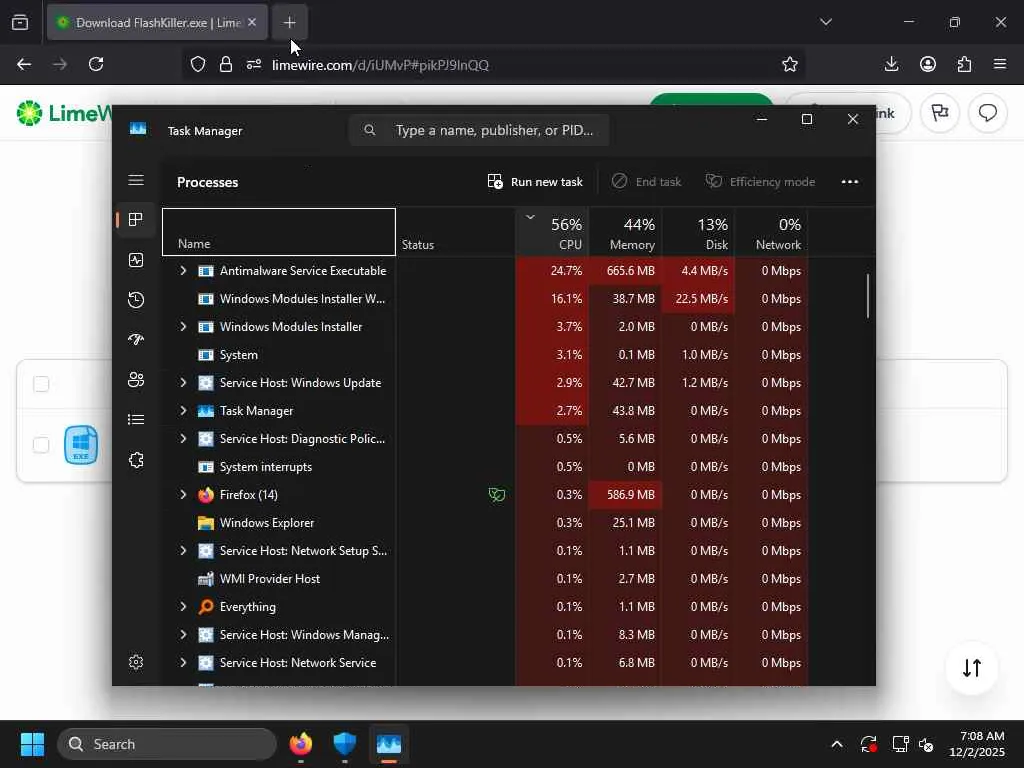Sort by CPU column header

pyautogui.click(x=552, y=232)
